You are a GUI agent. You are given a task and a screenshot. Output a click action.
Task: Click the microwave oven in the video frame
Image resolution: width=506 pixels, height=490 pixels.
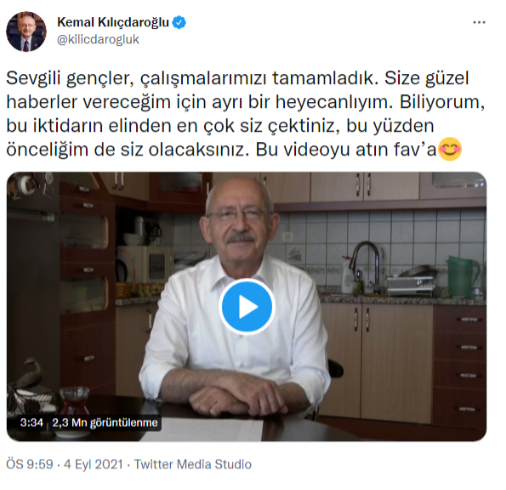(x=146, y=264)
